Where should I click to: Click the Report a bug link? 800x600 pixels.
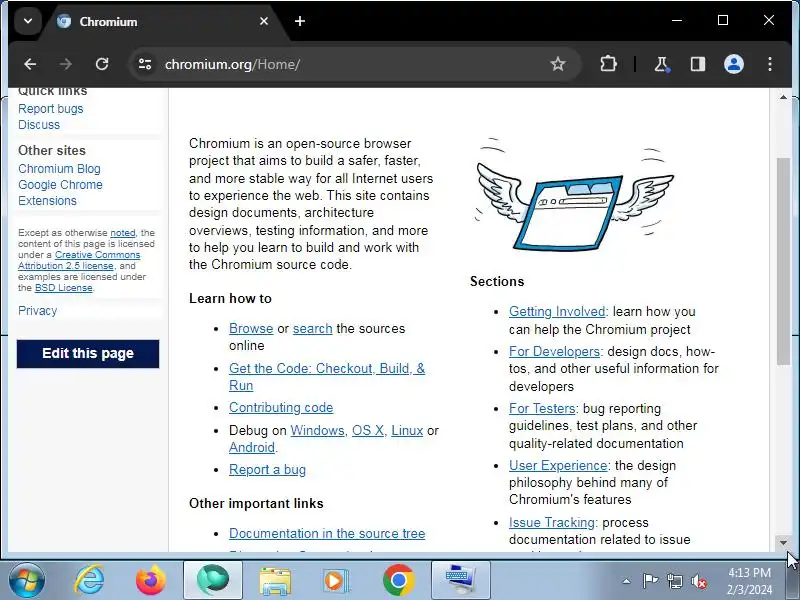click(x=267, y=469)
